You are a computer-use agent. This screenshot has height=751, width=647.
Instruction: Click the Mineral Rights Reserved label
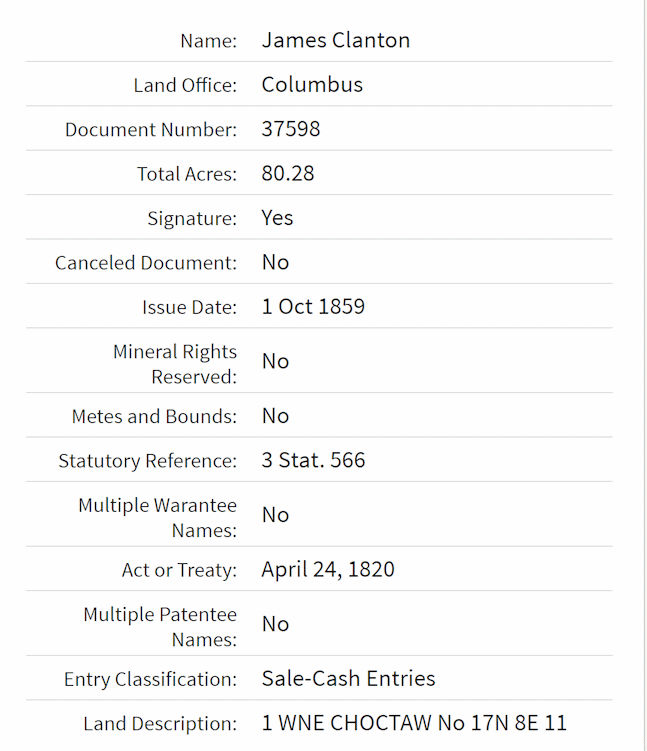[175, 364]
